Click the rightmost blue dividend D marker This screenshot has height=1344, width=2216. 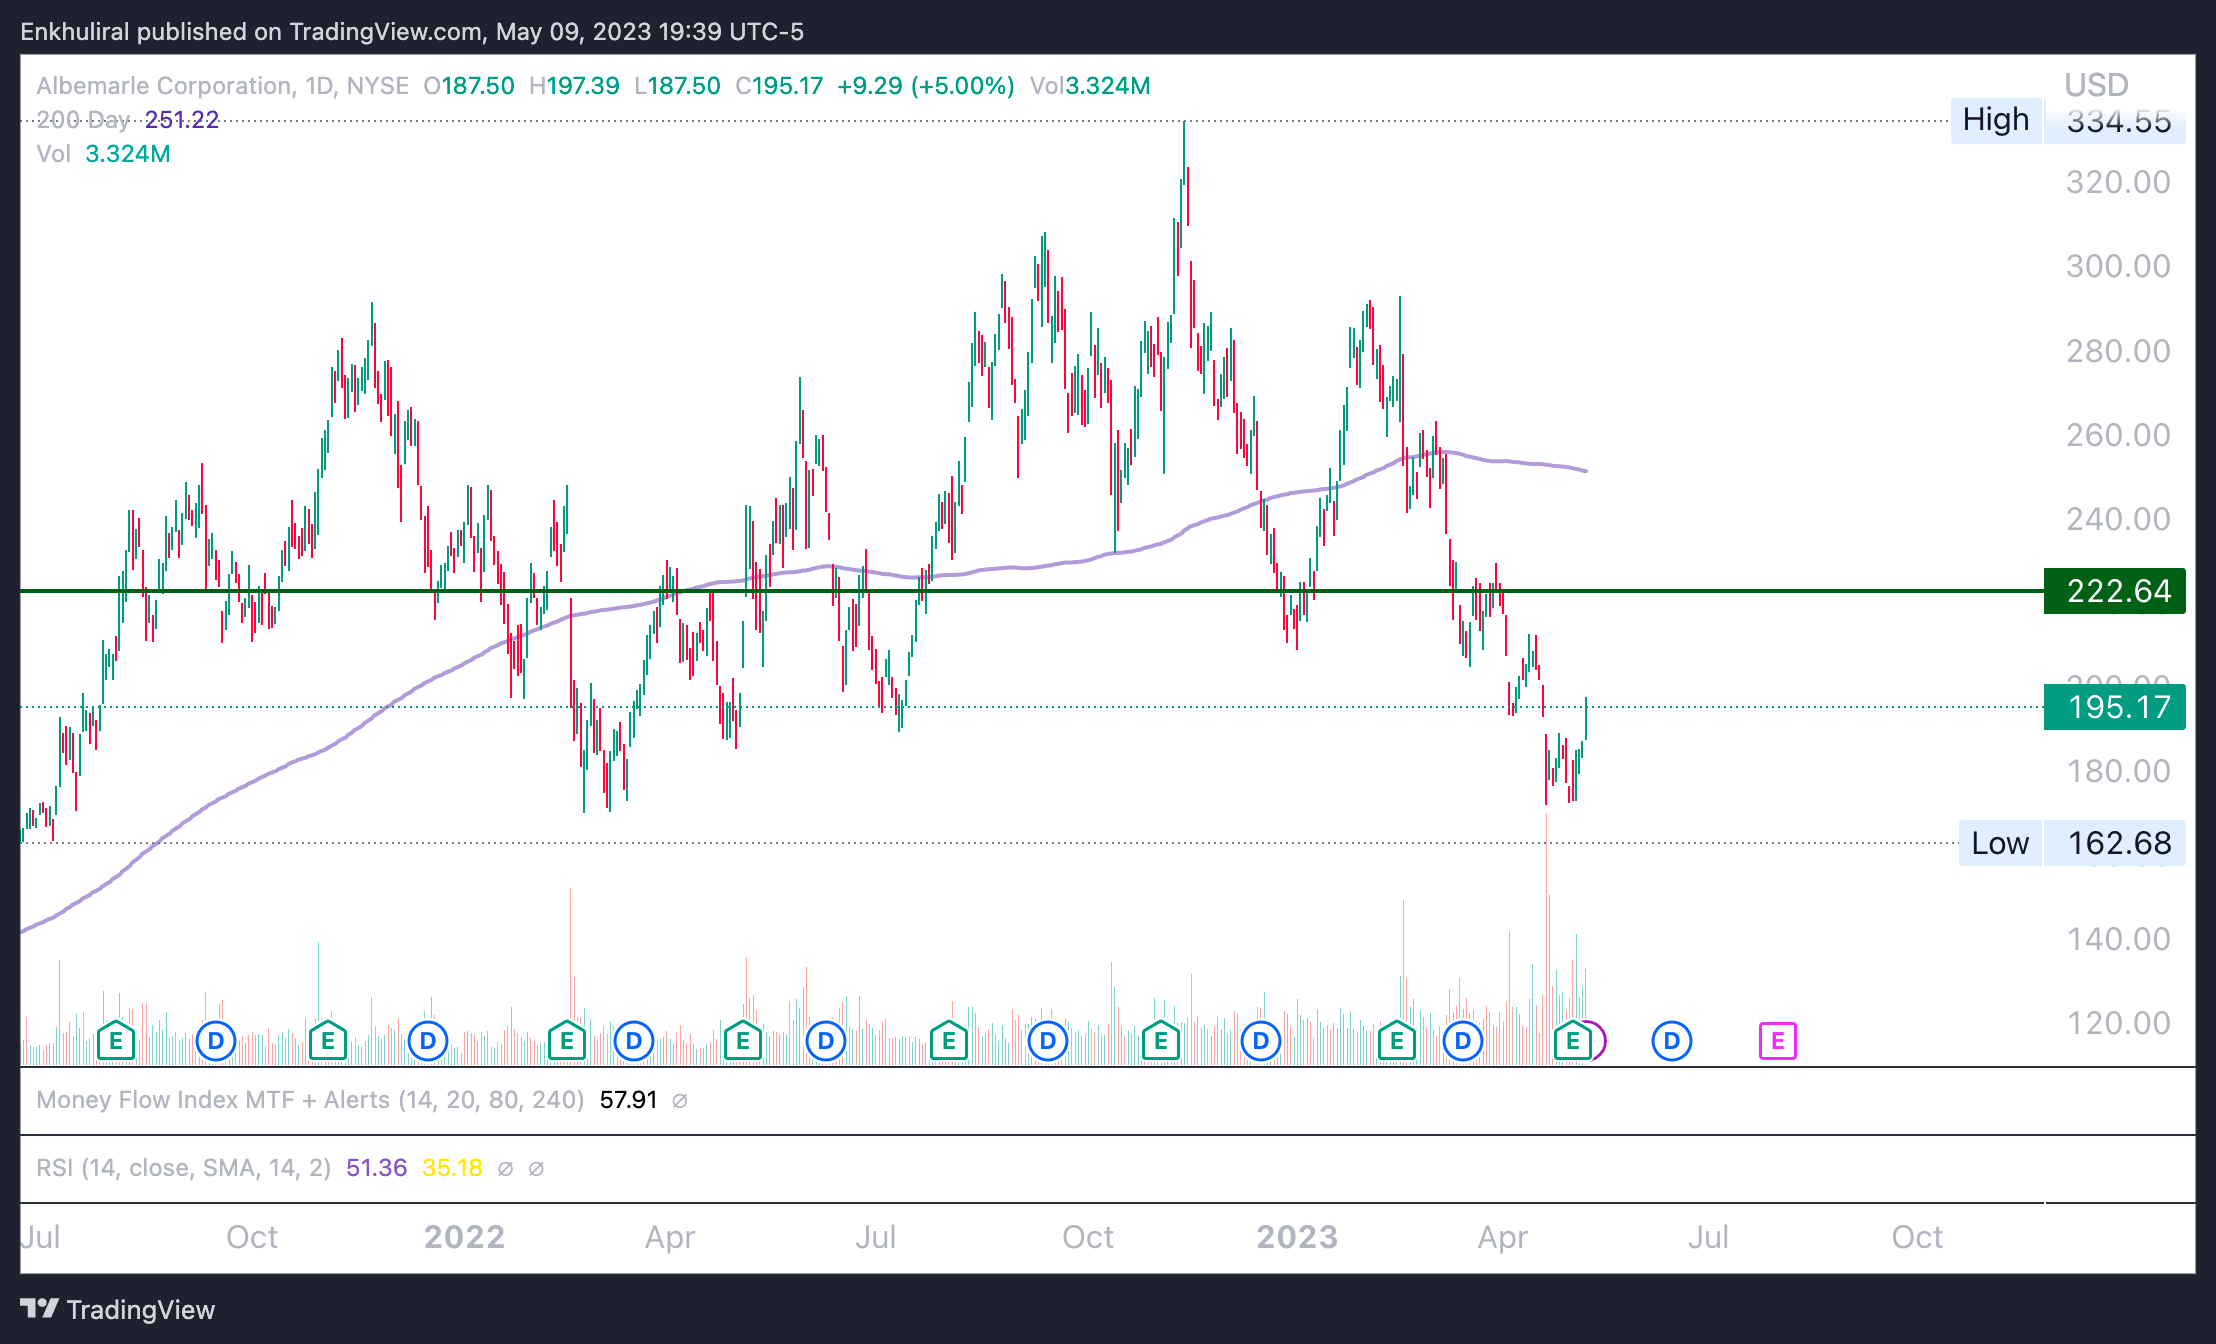click(1671, 1041)
